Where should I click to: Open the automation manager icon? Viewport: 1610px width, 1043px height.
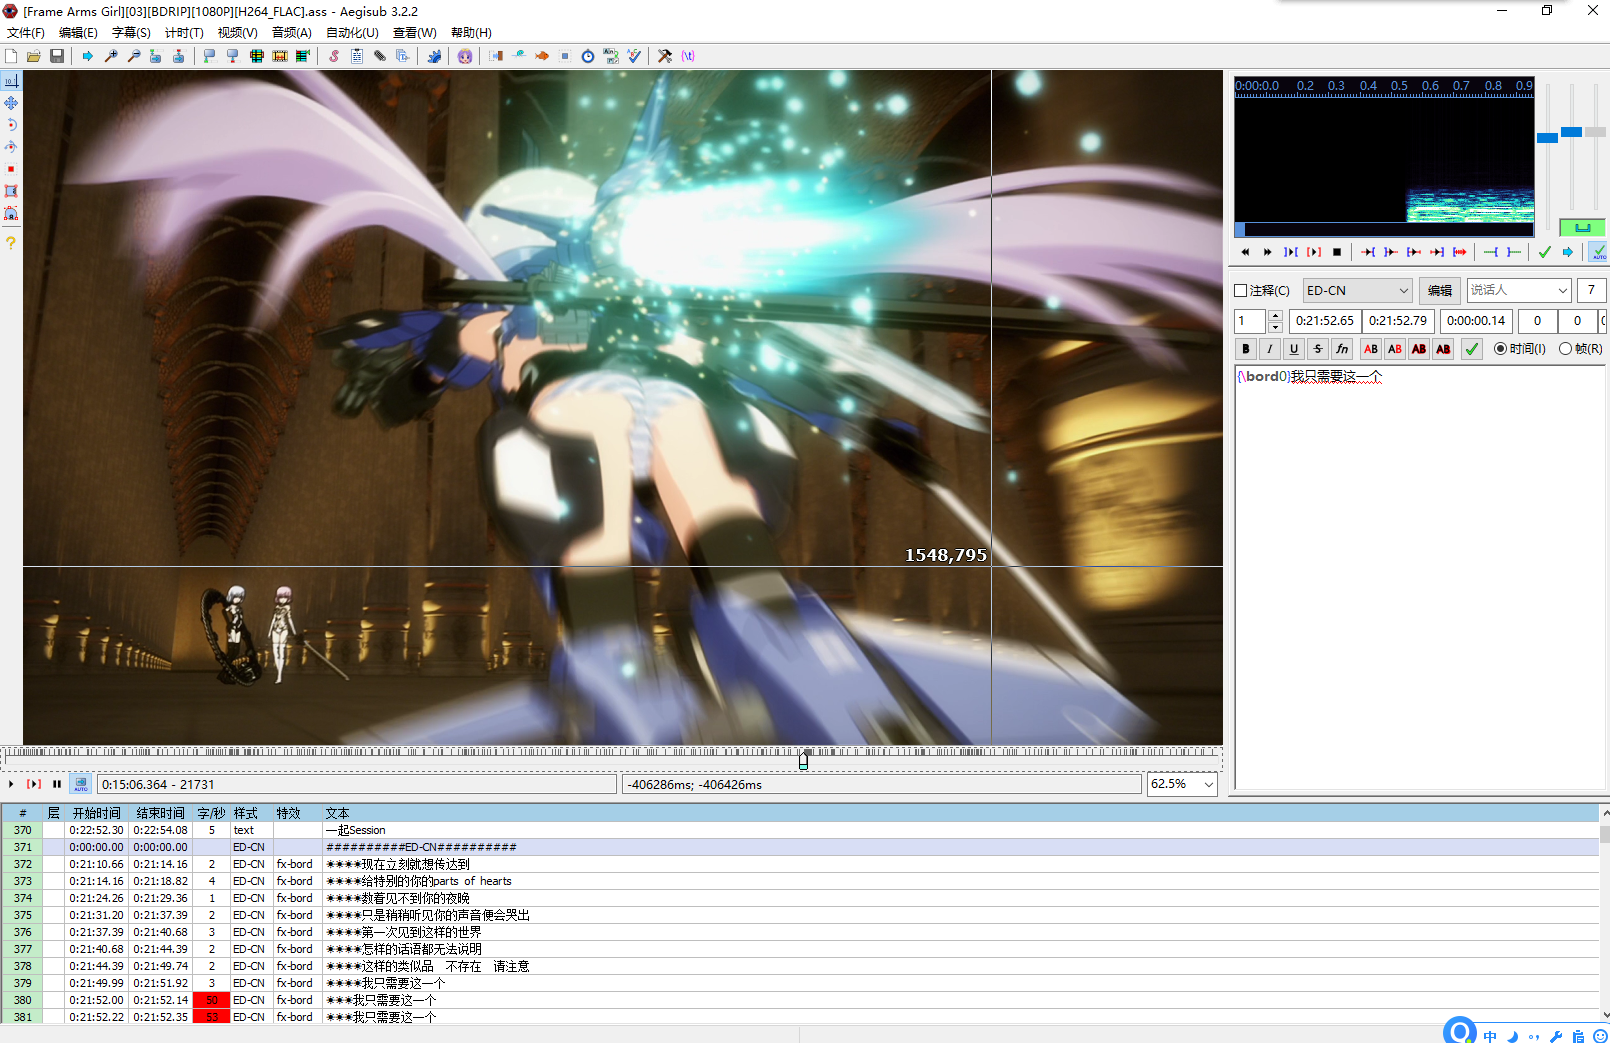(434, 56)
